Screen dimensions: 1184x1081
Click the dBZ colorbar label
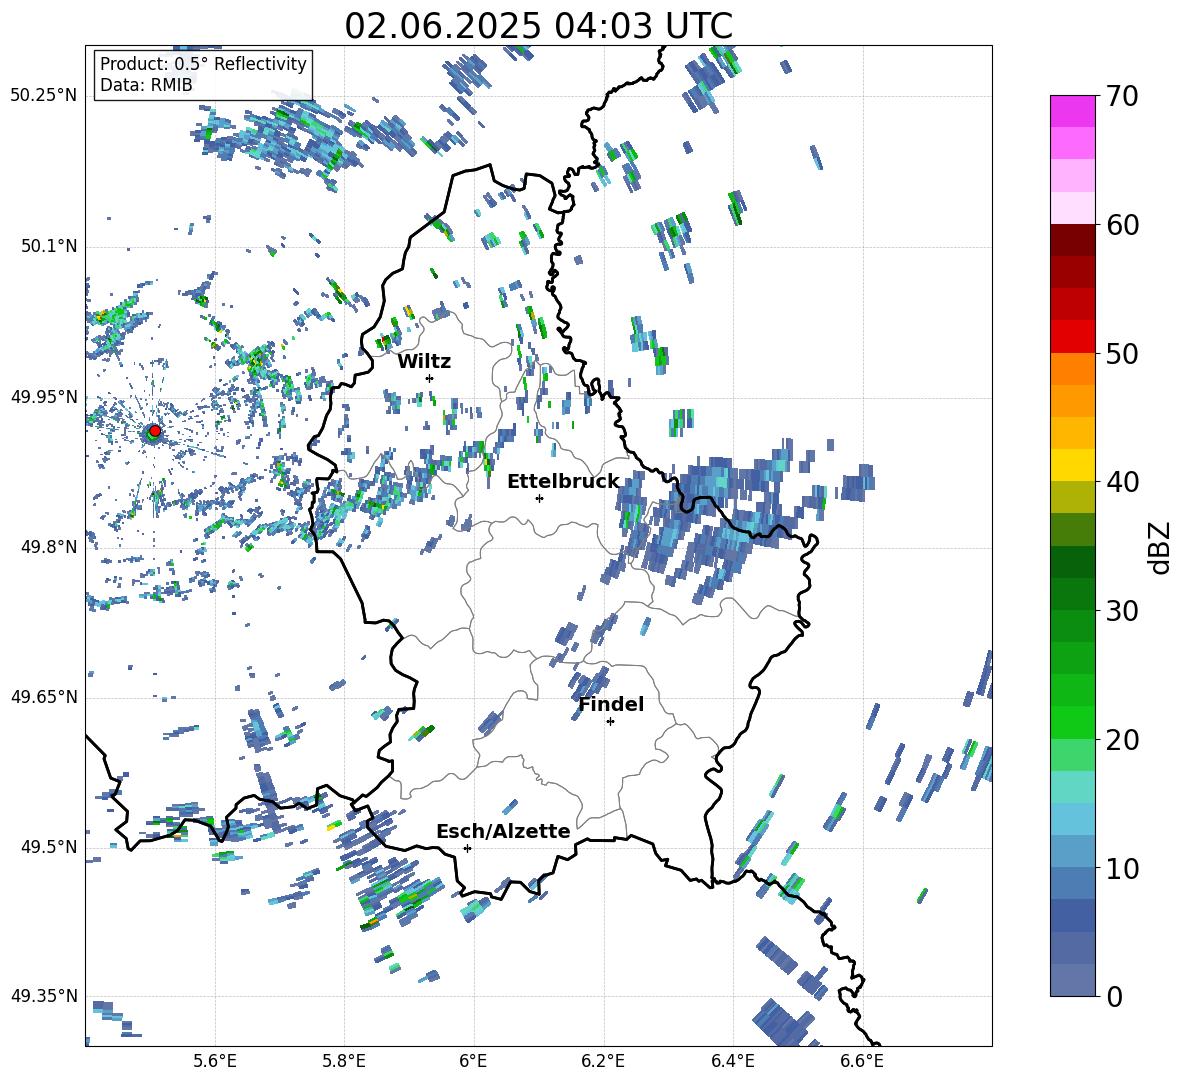point(1161,547)
